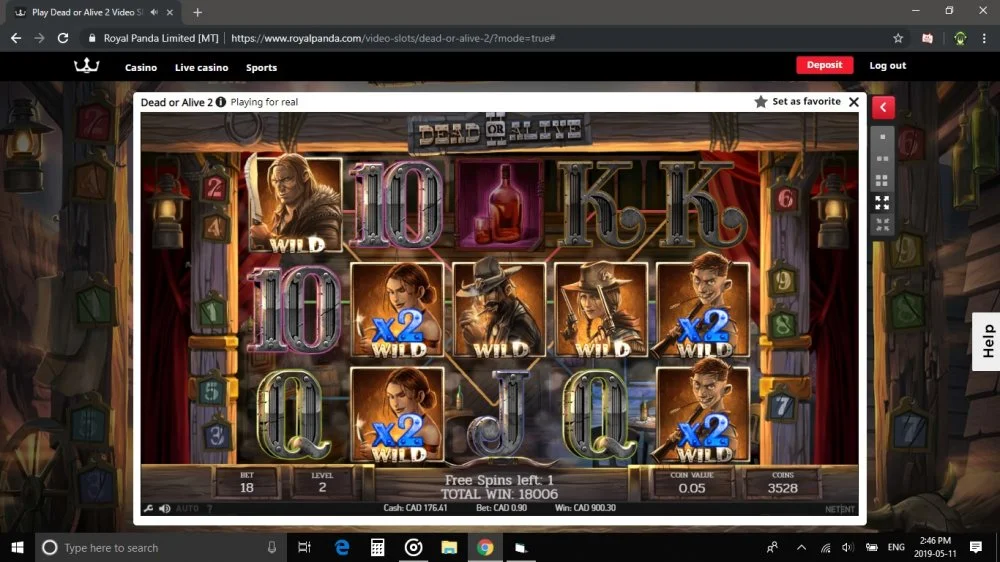Close the Dead or Alive 2 browser tab
1000x562 pixels.
170,12
